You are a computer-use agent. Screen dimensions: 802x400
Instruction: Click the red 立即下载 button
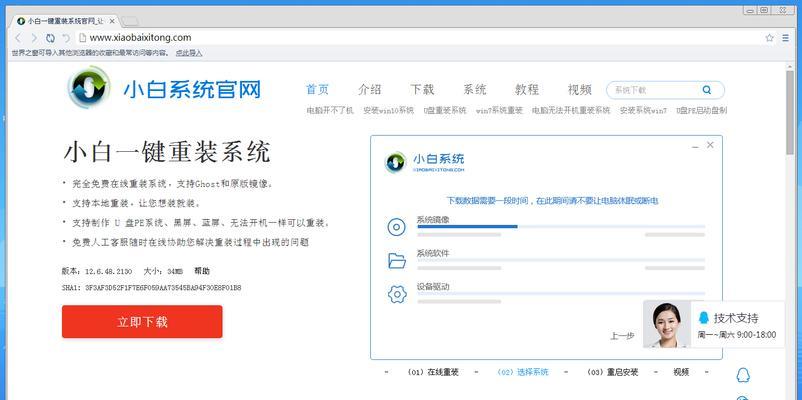tap(142, 322)
